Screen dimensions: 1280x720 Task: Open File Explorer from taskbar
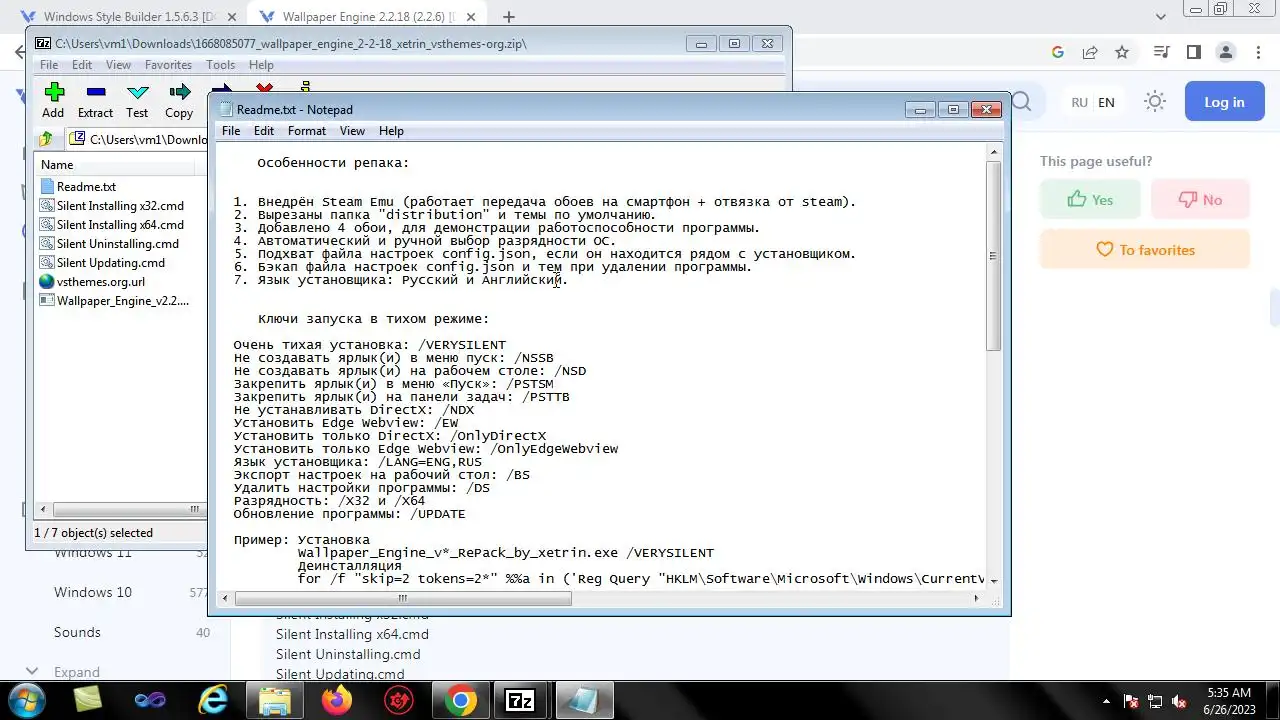point(275,699)
